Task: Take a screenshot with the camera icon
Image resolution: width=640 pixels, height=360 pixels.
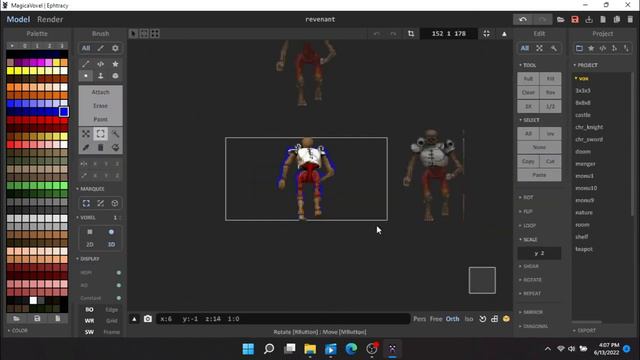Action: coord(148,319)
